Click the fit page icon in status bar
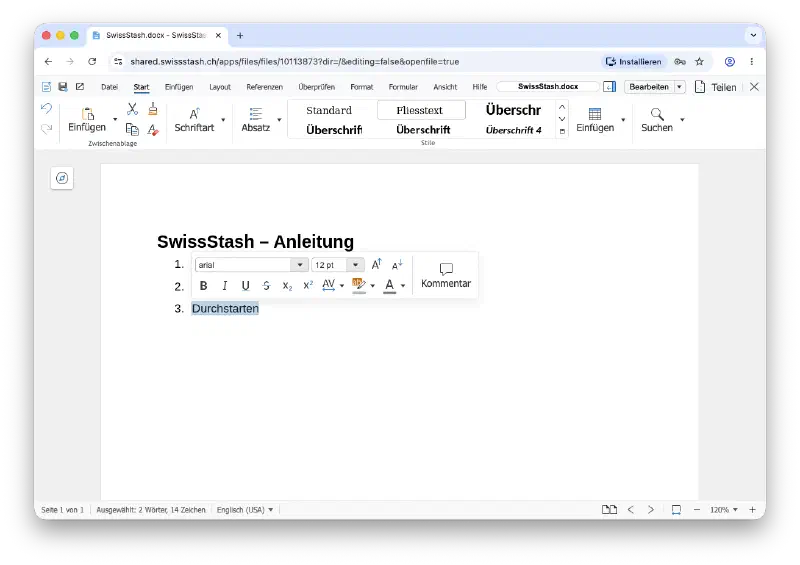 tap(676, 509)
